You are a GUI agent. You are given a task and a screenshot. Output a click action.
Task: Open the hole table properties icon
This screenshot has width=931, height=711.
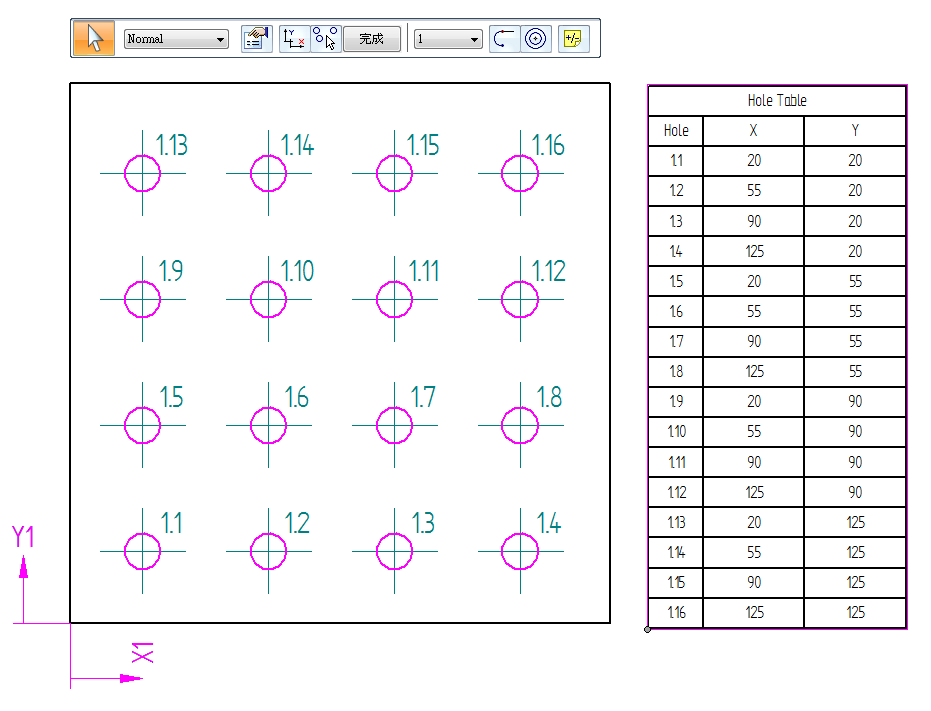point(256,39)
